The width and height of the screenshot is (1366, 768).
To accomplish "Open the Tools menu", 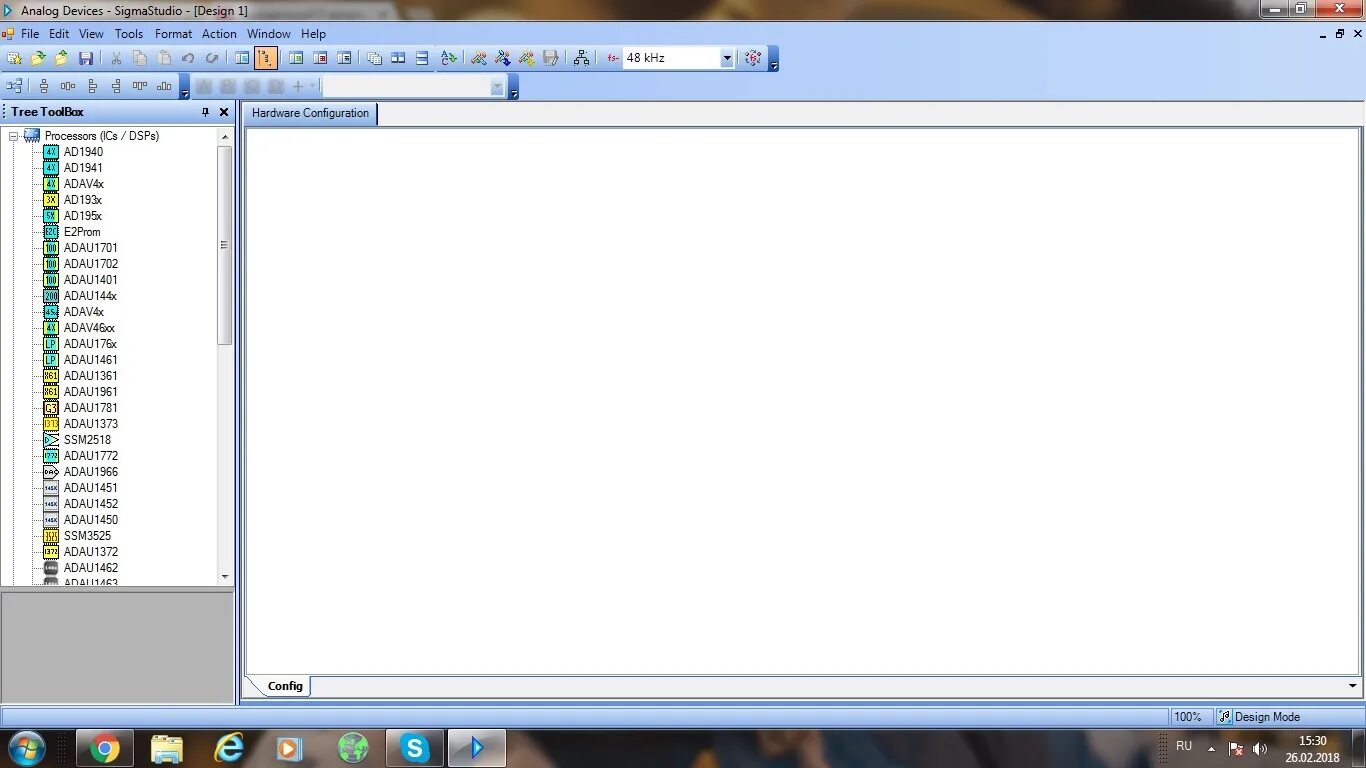I will pyautogui.click(x=129, y=34).
